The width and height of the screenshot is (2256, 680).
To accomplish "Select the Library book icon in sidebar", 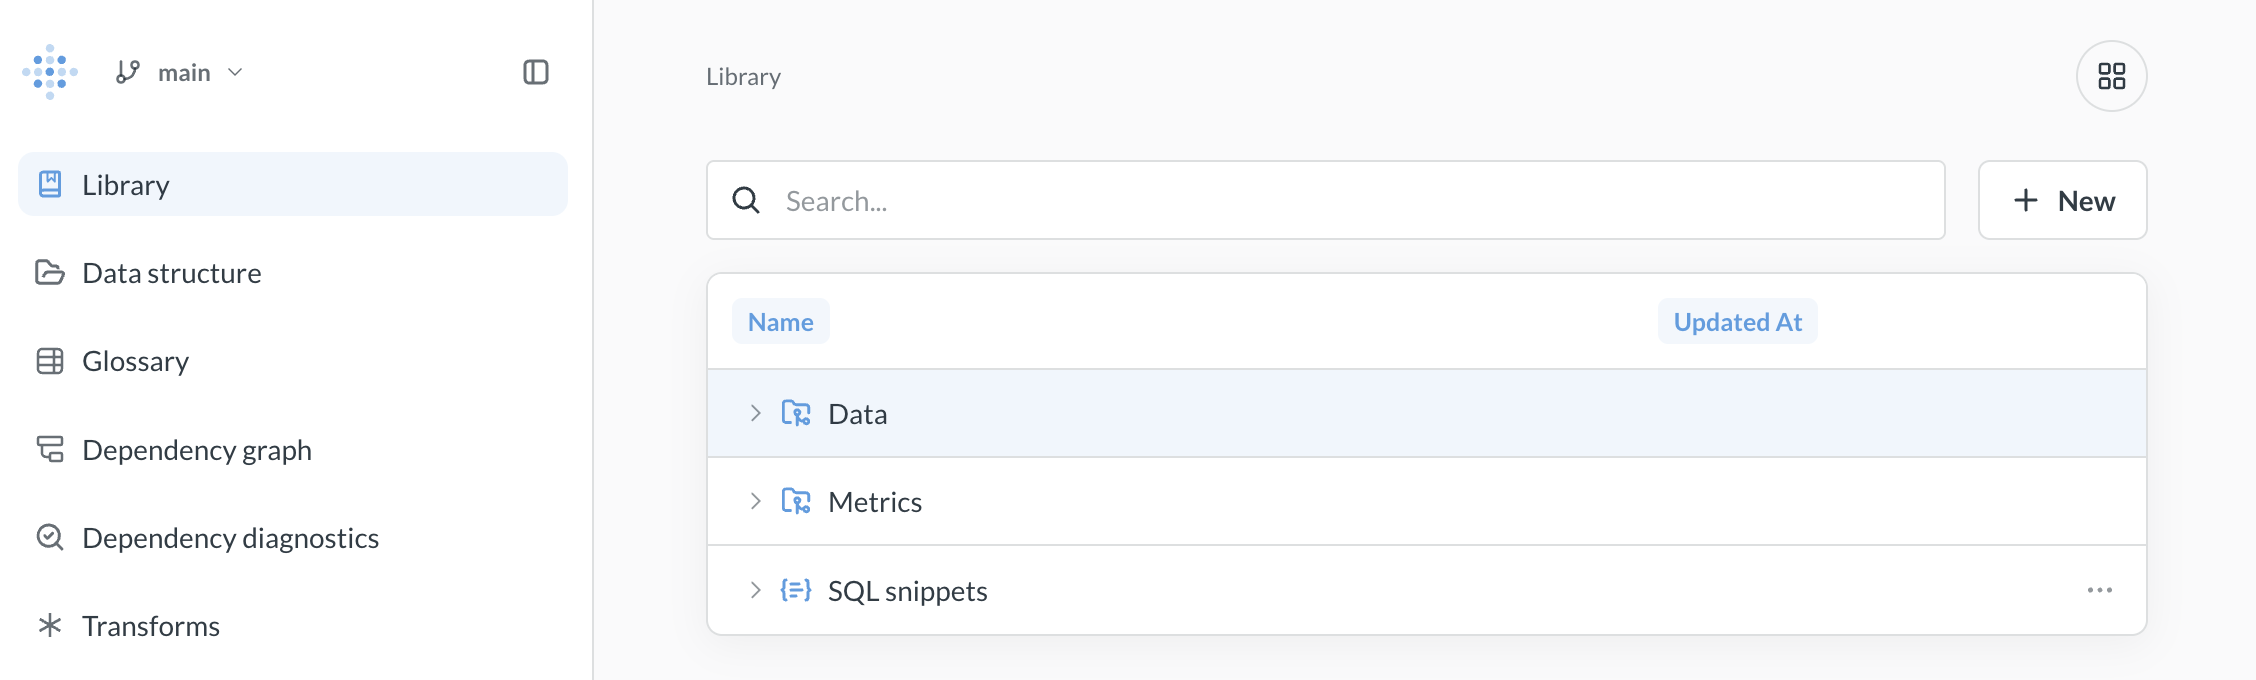I will point(48,183).
